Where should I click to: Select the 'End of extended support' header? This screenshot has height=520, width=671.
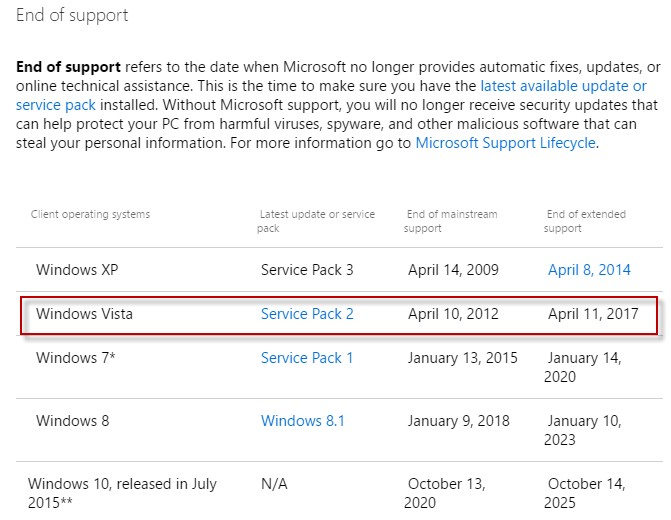pos(585,221)
